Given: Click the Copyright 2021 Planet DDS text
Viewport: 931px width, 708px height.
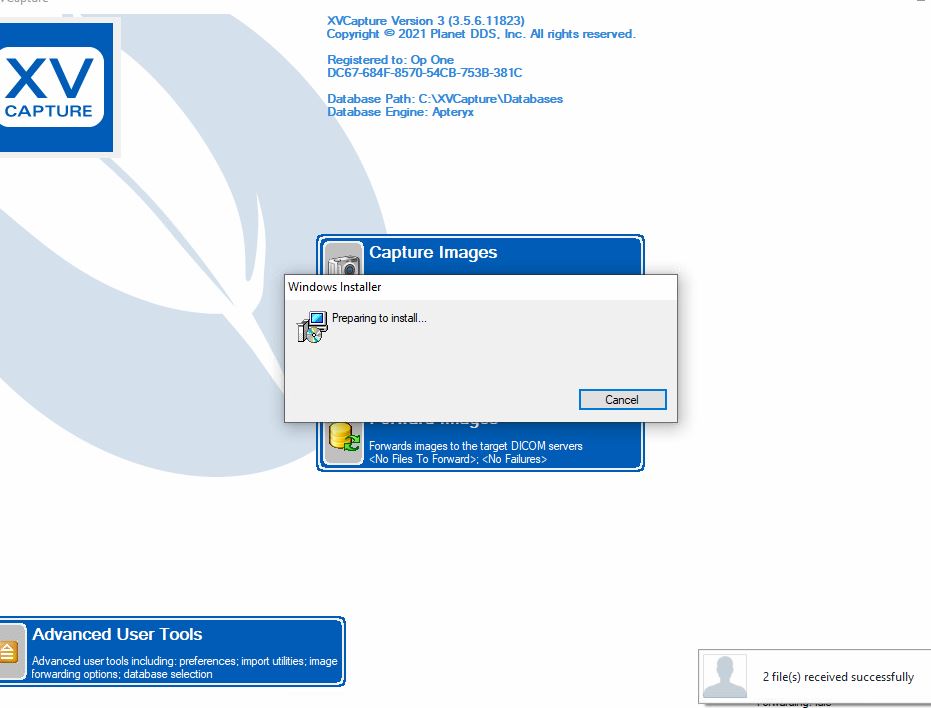Looking at the screenshot, I should click(x=481, y=34).
